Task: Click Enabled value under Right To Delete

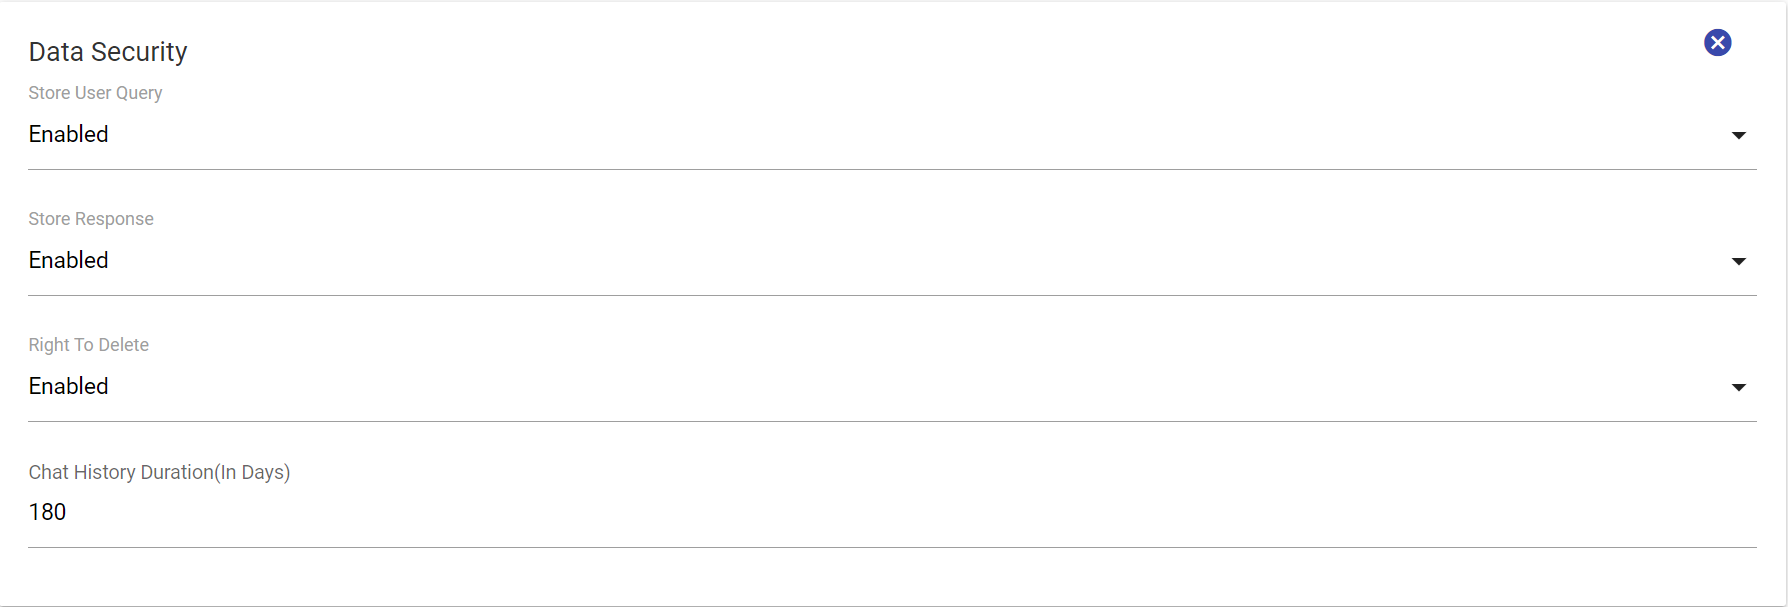Action: pos(69,386)
